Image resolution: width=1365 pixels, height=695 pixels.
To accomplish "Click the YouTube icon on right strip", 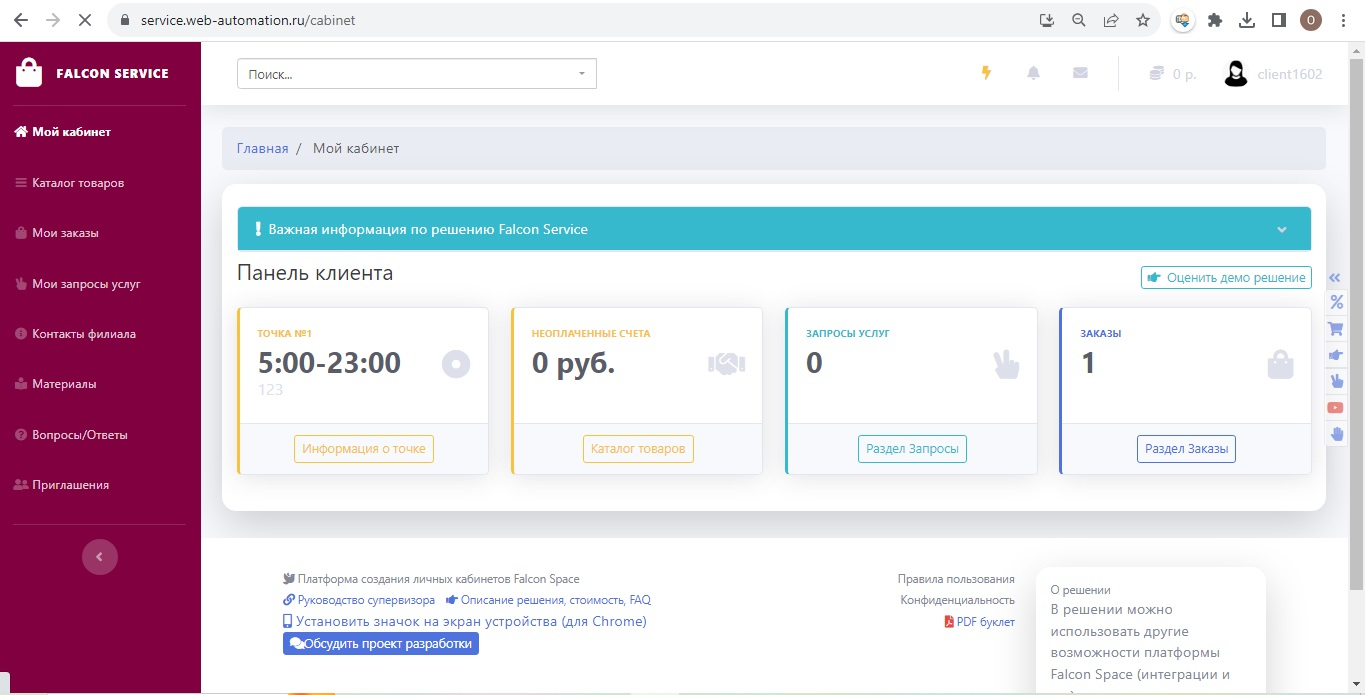I will coord(1336,408).
